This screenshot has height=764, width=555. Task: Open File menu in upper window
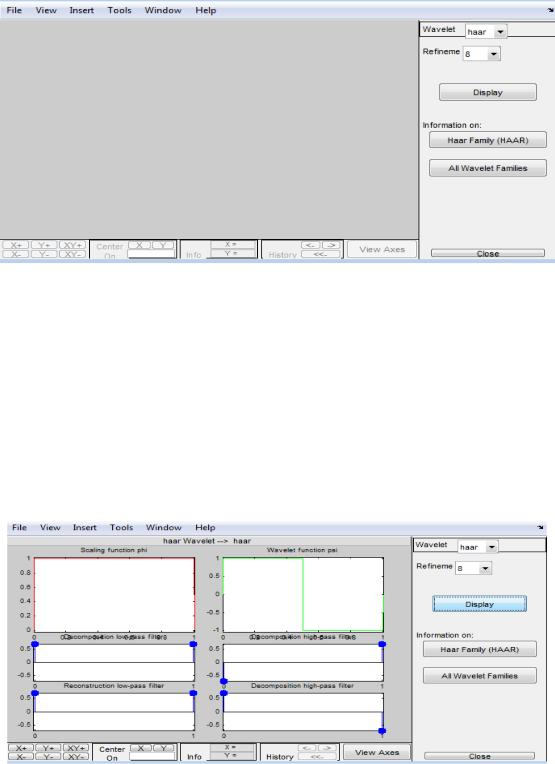point(14,10)
